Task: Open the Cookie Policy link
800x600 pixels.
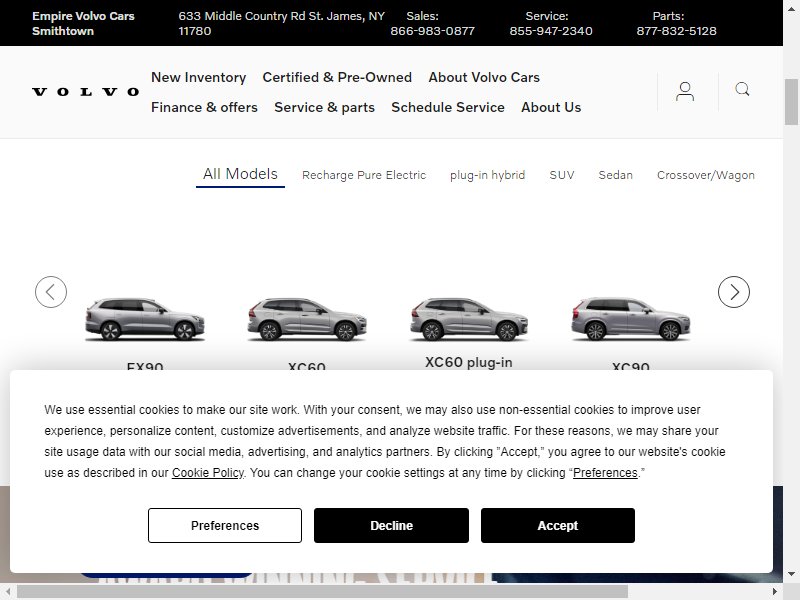Action: [x=208, y=473]
